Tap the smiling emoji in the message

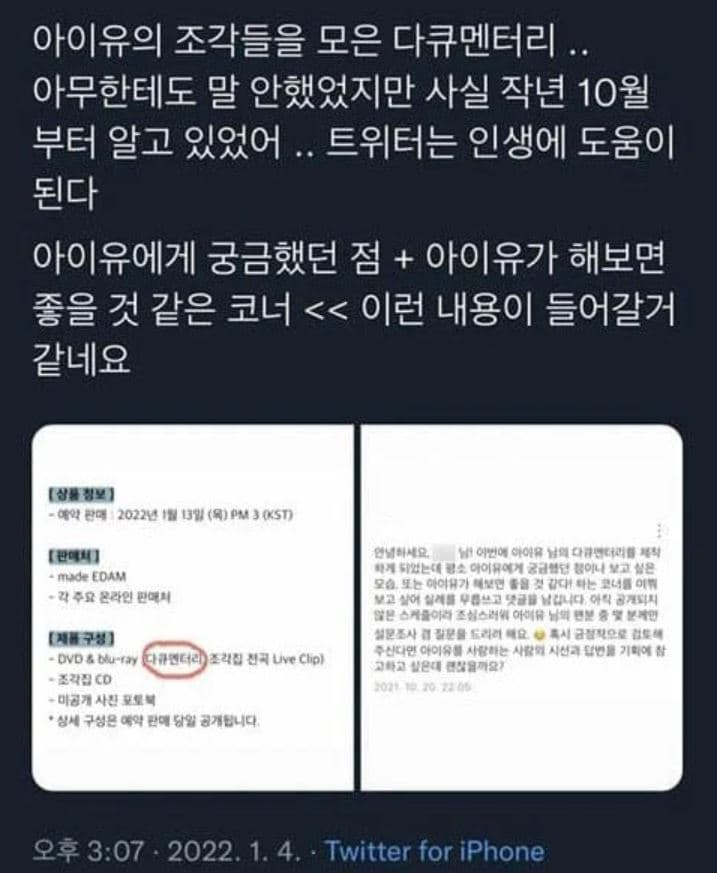pos(537,635)
